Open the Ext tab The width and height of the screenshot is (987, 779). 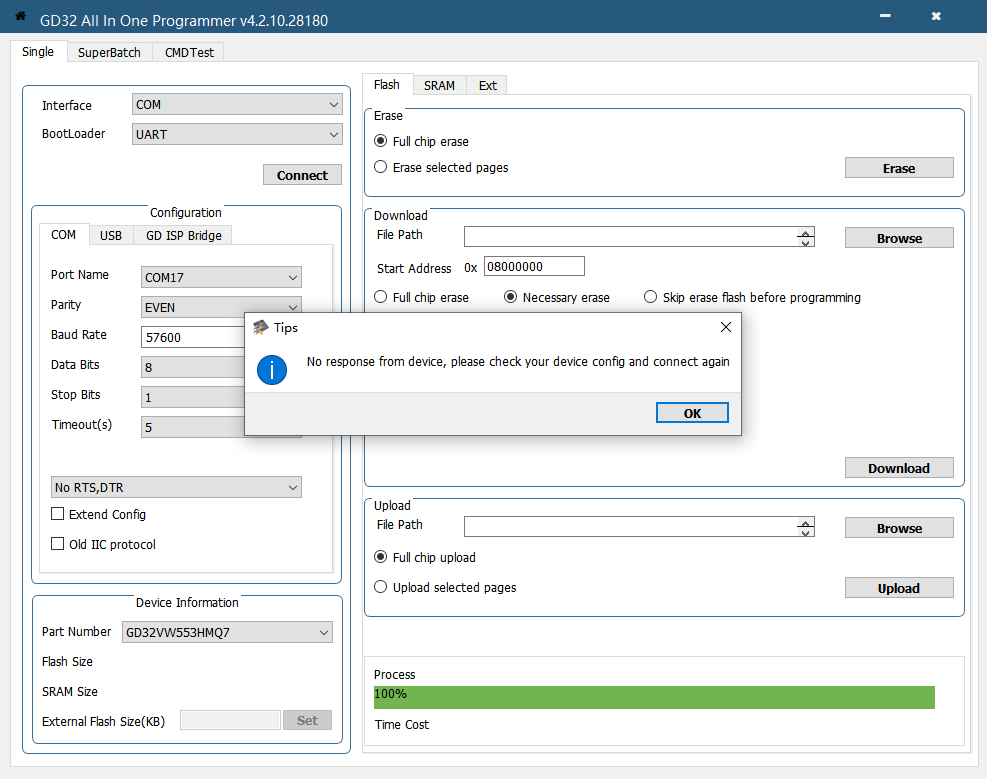pyautogui.click(x=487, y=85)
